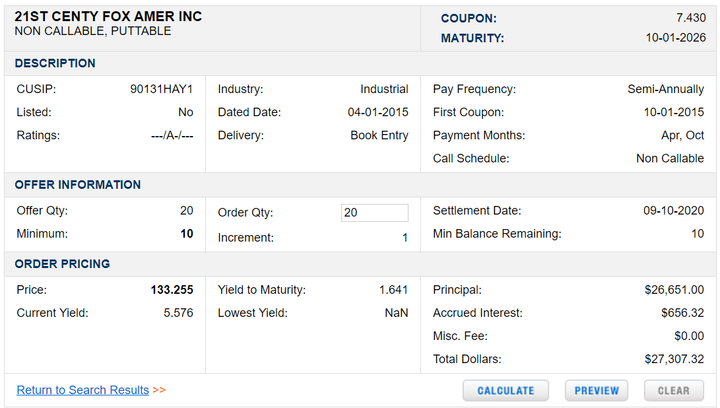This screenshot has width=720, height=408.
Task: Click the Accrued Interest amount $656.32
Action: [x=680, y=313]
